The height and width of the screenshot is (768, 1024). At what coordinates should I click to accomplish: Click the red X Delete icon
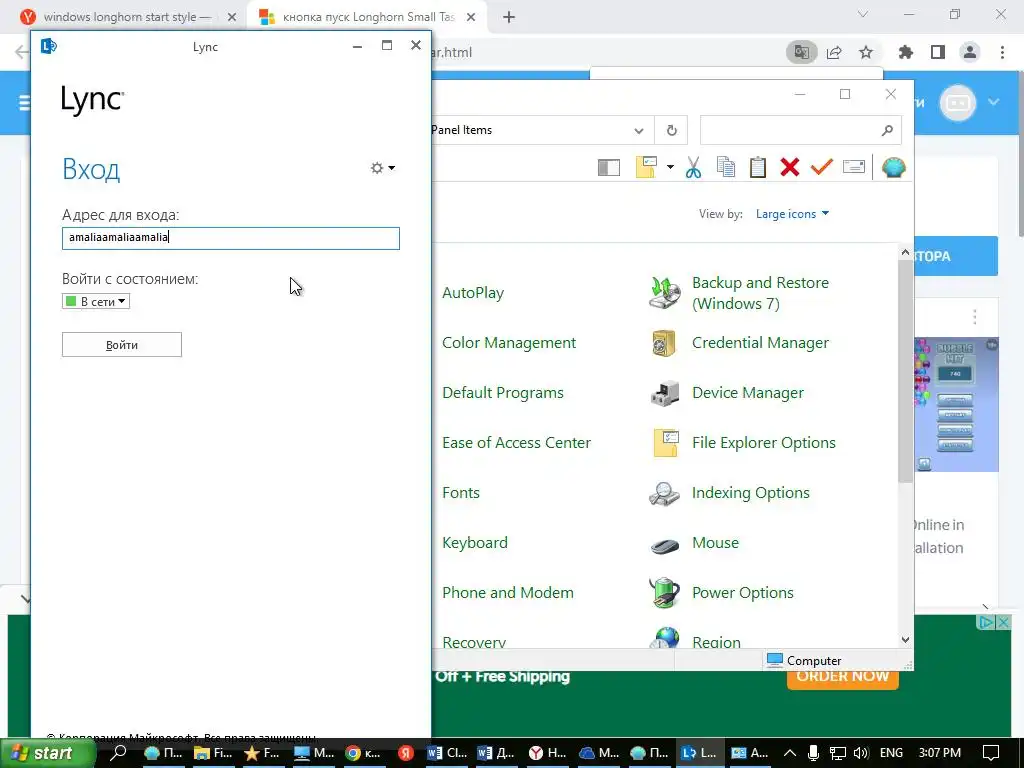tap(790, 167)
